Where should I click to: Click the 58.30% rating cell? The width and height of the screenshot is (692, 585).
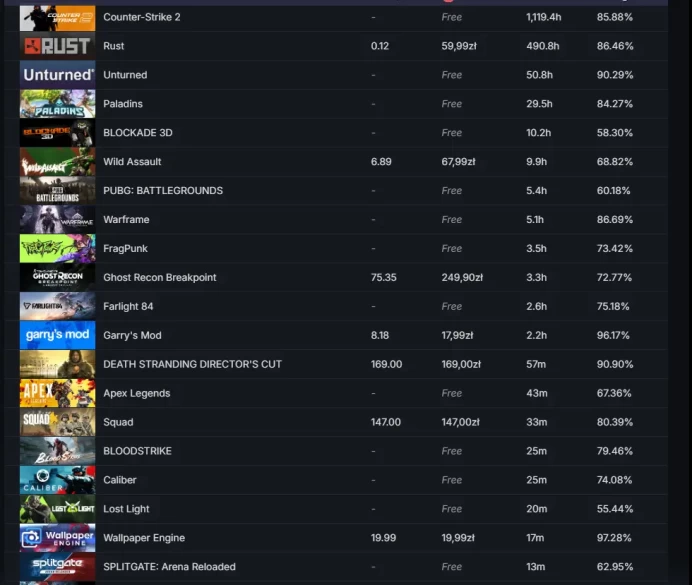point(615,133)
